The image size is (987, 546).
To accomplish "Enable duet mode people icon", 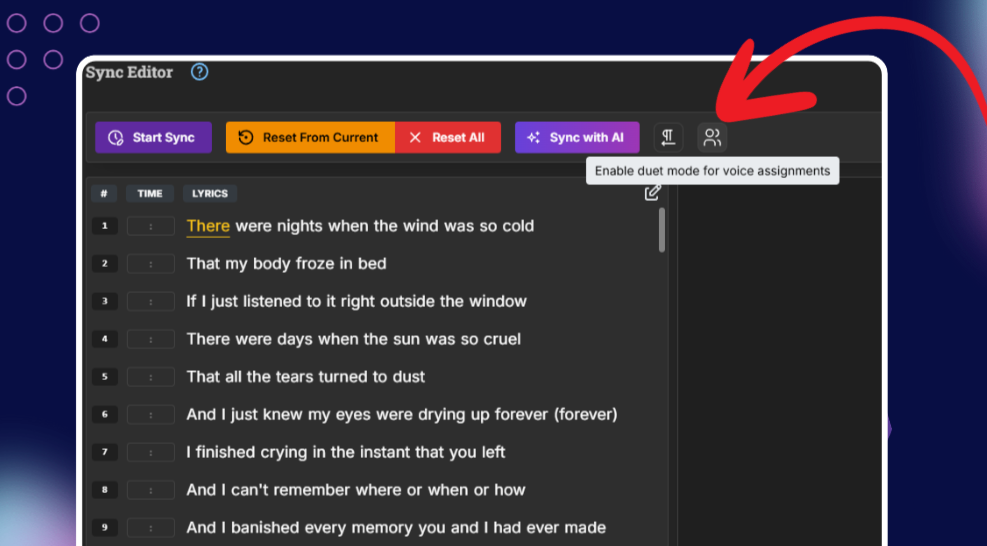I will 712,137.
